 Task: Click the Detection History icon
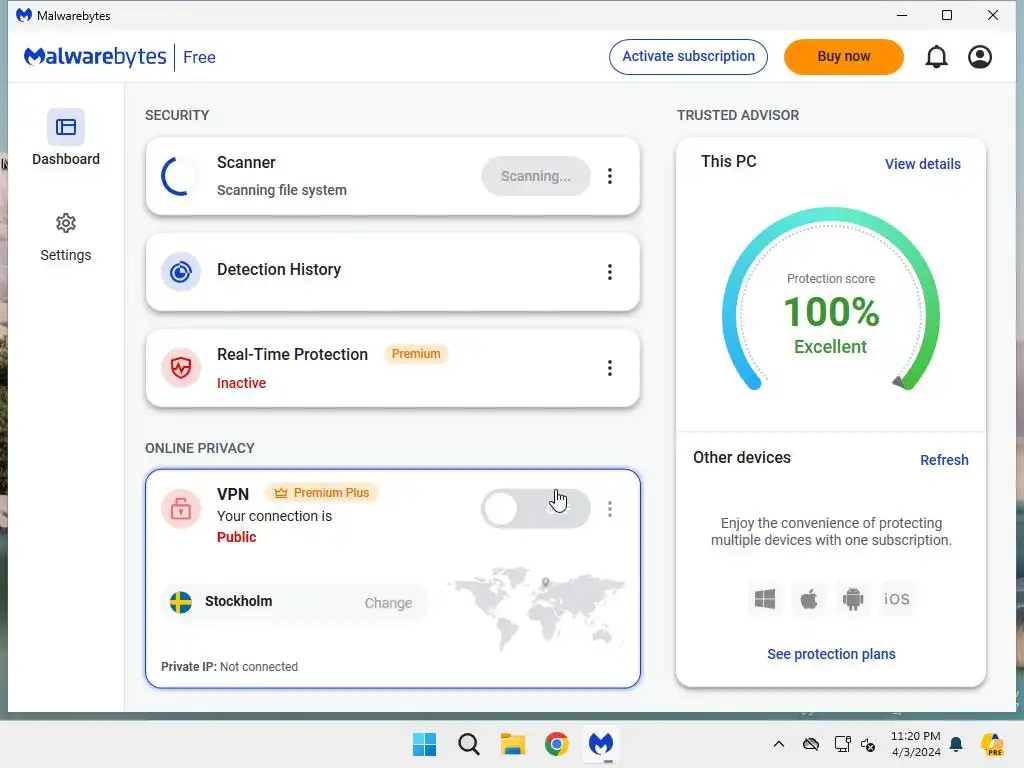click(181, 272)
